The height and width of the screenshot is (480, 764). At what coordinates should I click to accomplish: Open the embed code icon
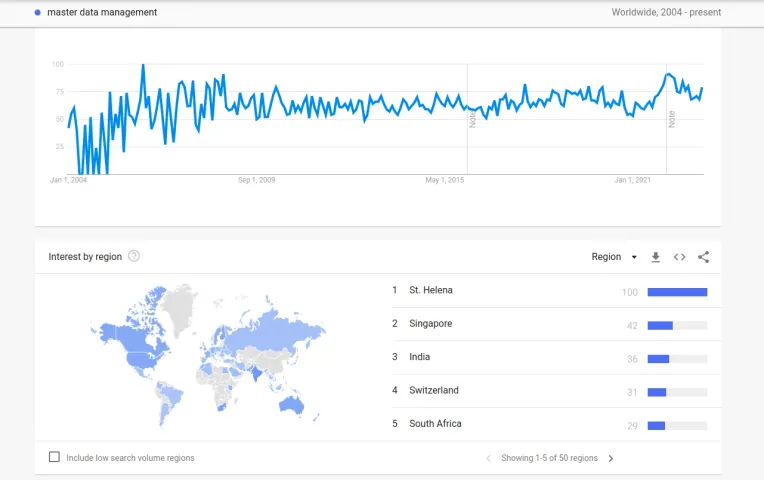click(x=679, y=257)
